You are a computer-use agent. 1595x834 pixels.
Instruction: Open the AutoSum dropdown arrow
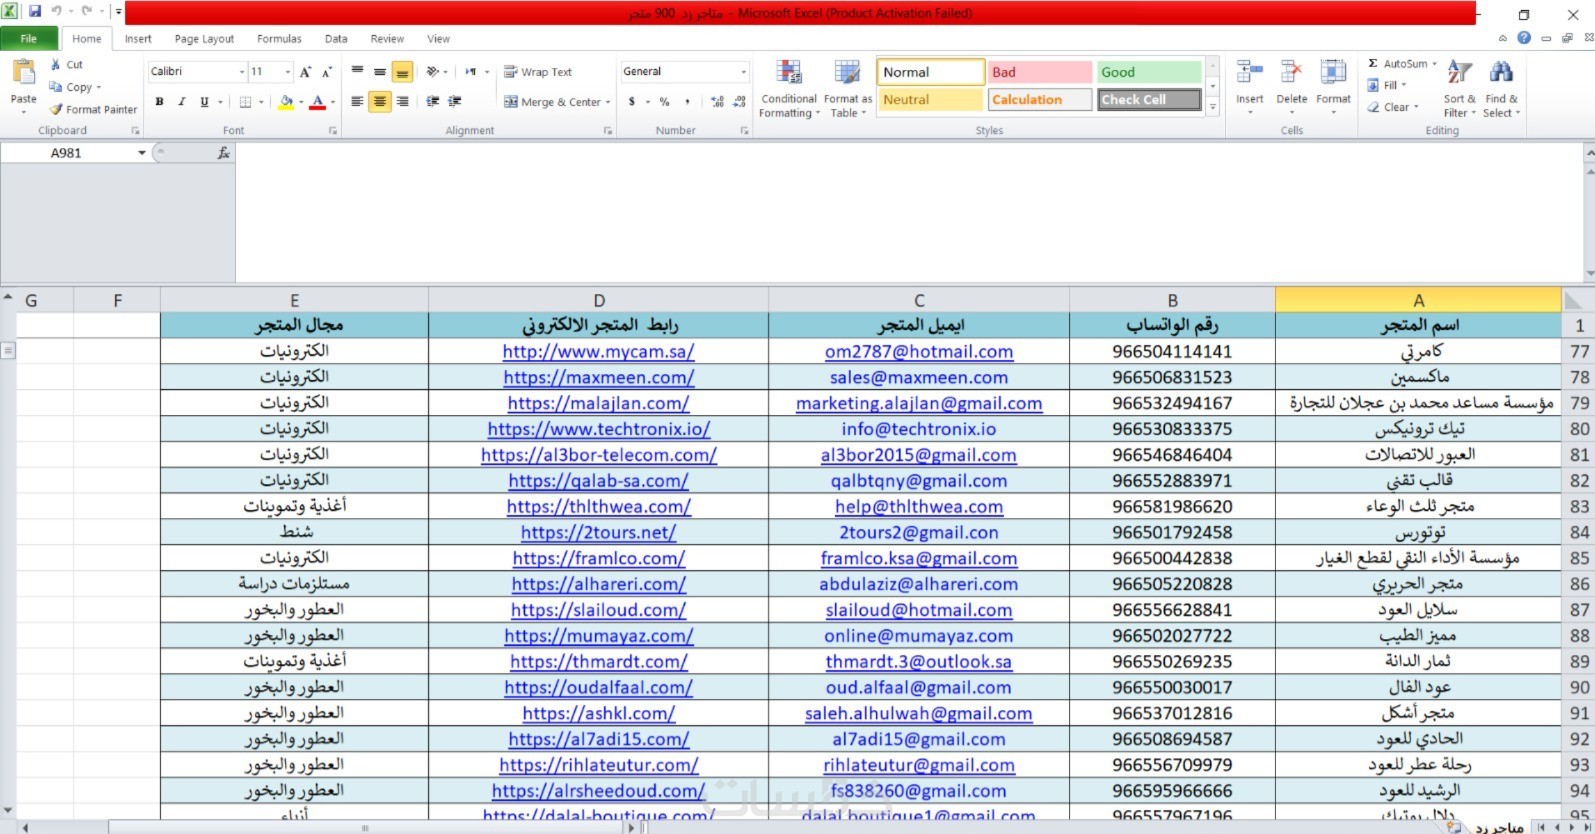click(x=1434, y=64)
